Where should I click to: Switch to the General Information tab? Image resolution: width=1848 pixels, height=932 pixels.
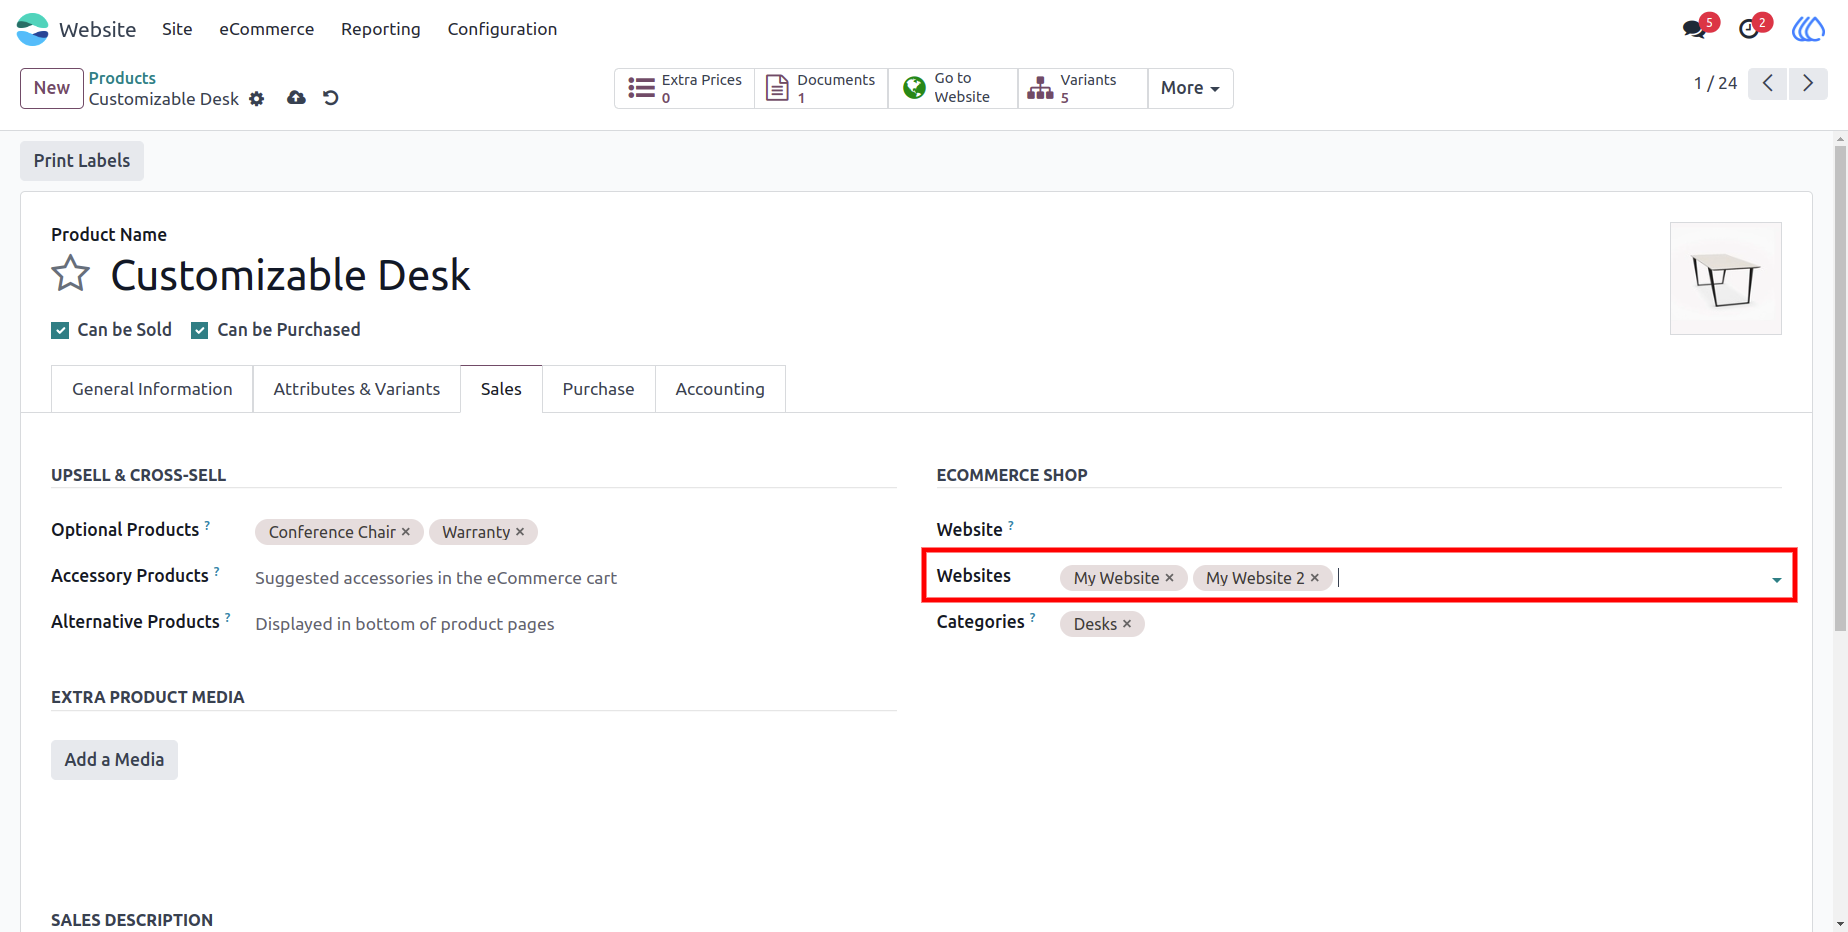152,389
